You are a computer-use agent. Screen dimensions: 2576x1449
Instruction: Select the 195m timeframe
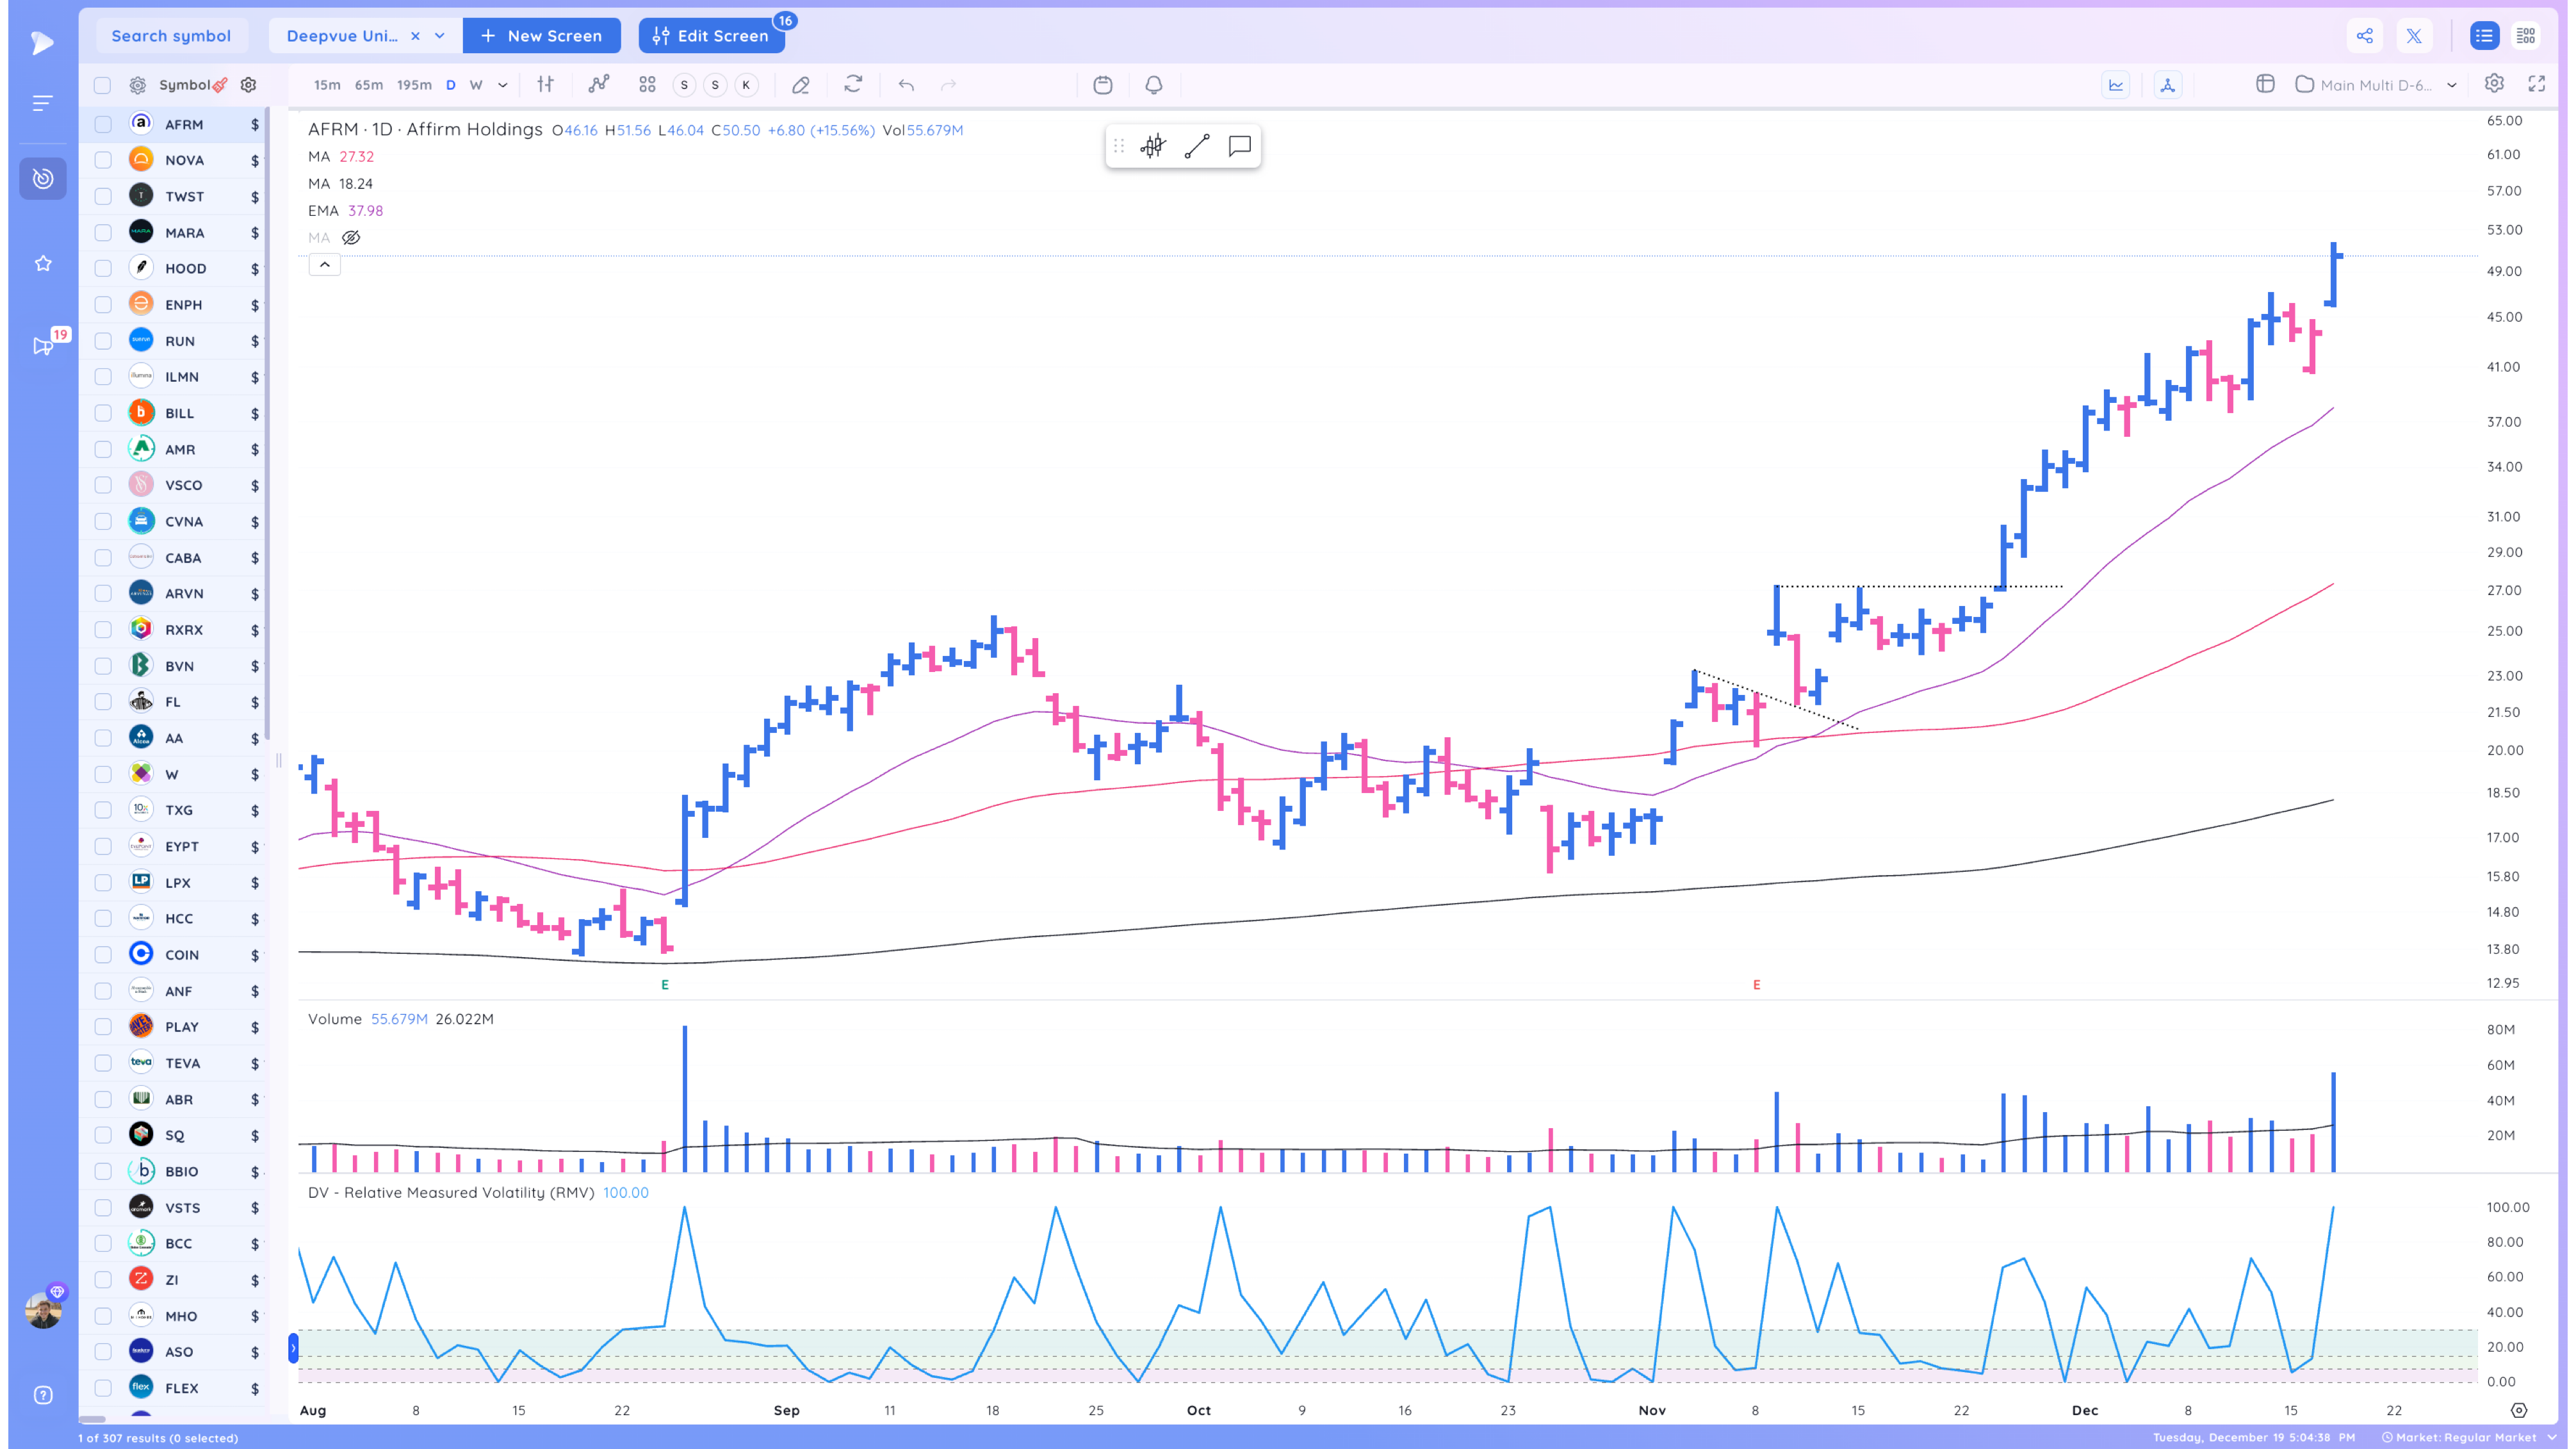[x=414, y=85]
